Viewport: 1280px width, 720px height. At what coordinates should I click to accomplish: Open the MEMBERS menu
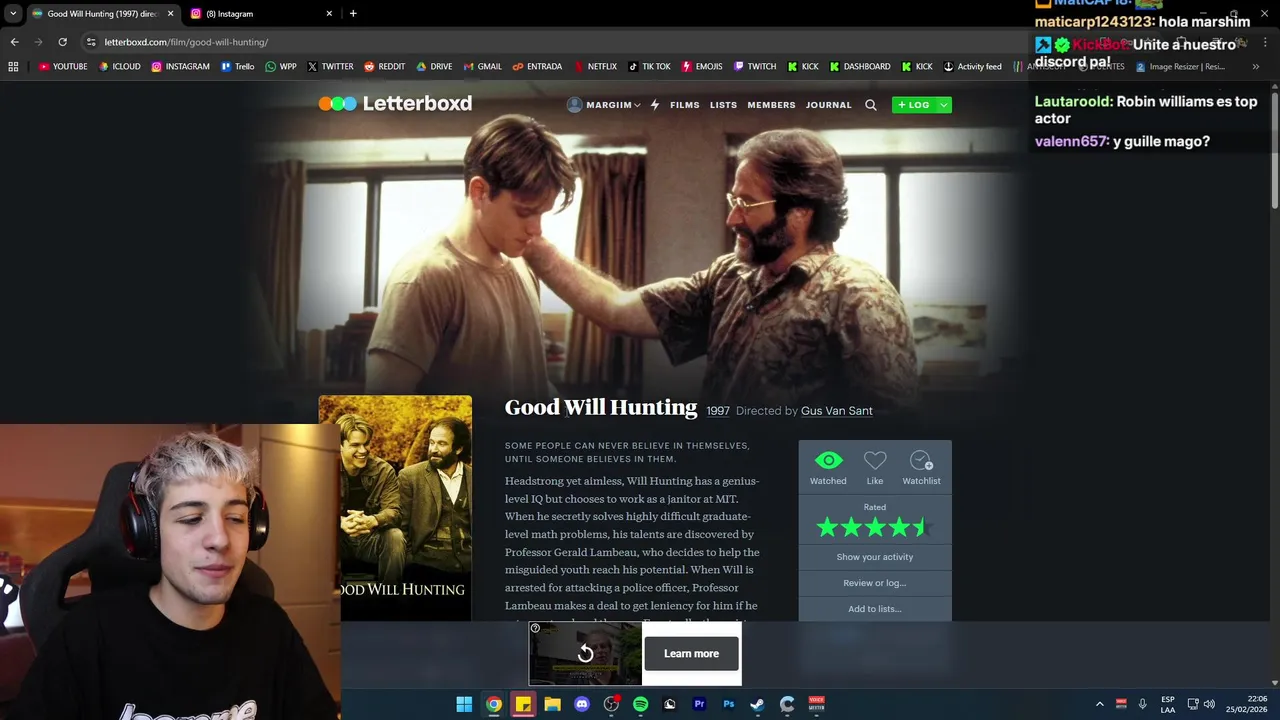[771, 105]
